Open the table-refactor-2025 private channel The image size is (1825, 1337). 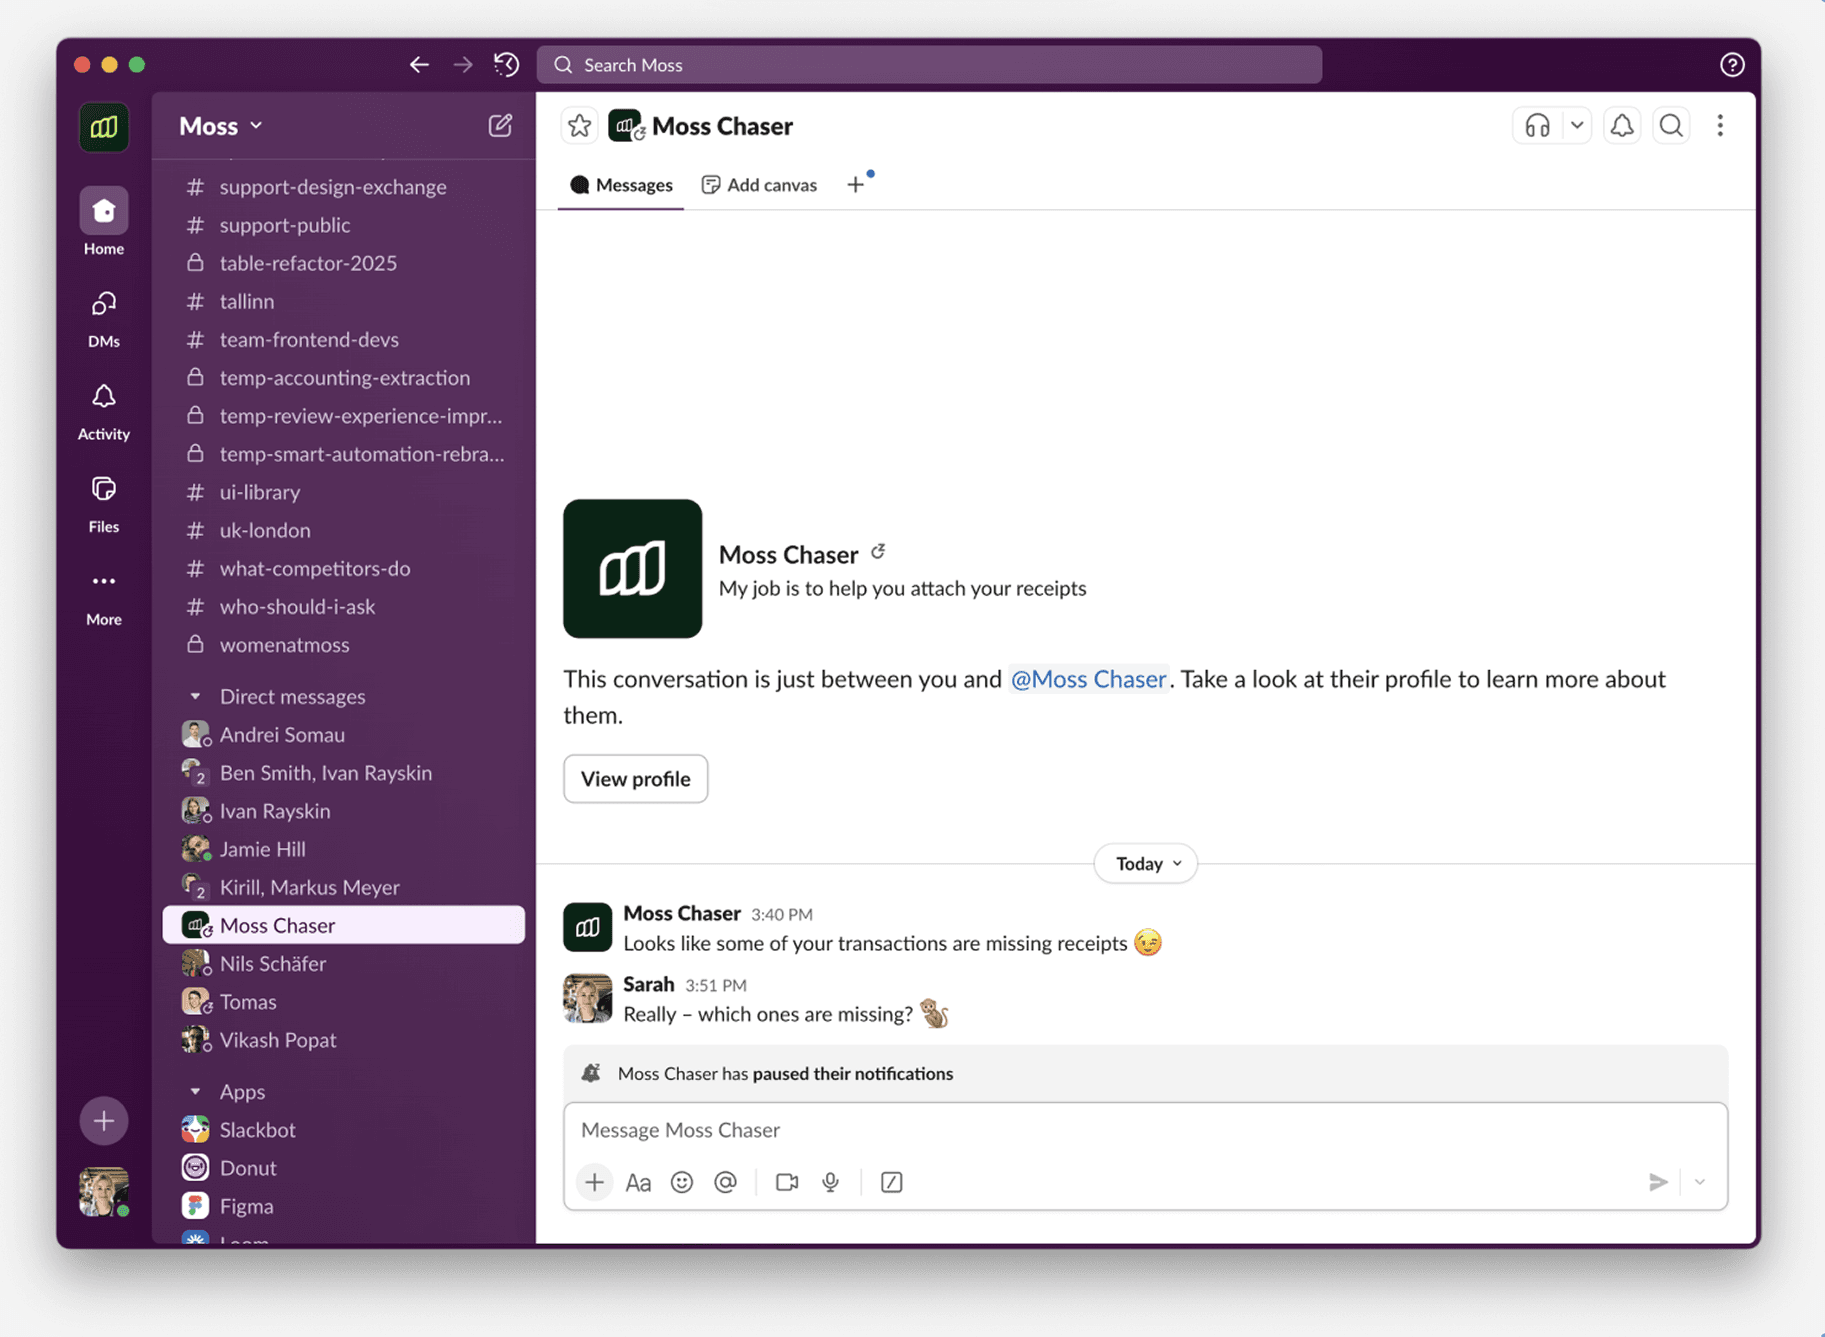tap(343, 263)
